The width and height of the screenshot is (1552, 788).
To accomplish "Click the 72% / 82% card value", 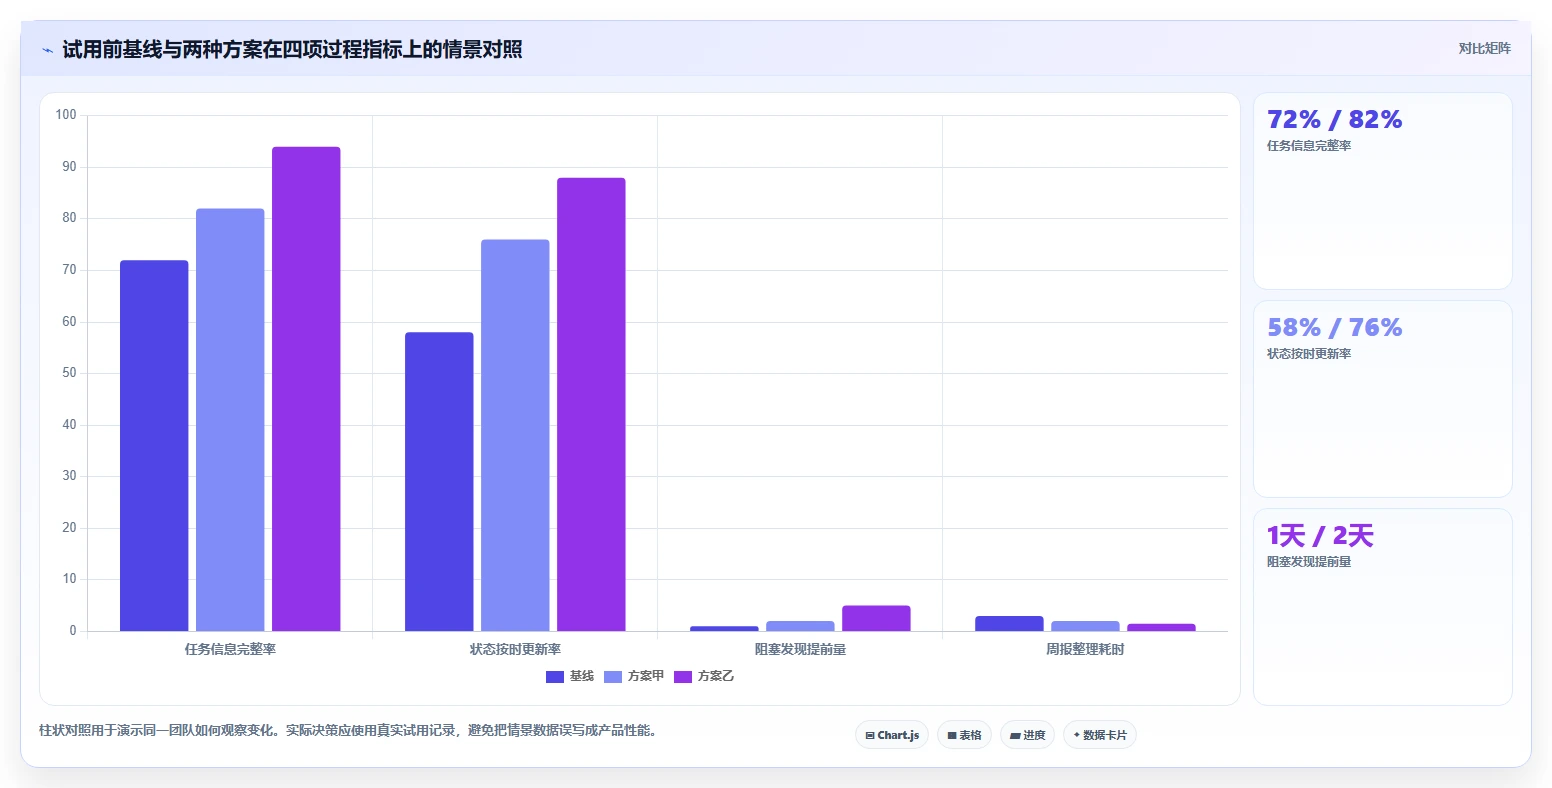I will point(1334,120).
